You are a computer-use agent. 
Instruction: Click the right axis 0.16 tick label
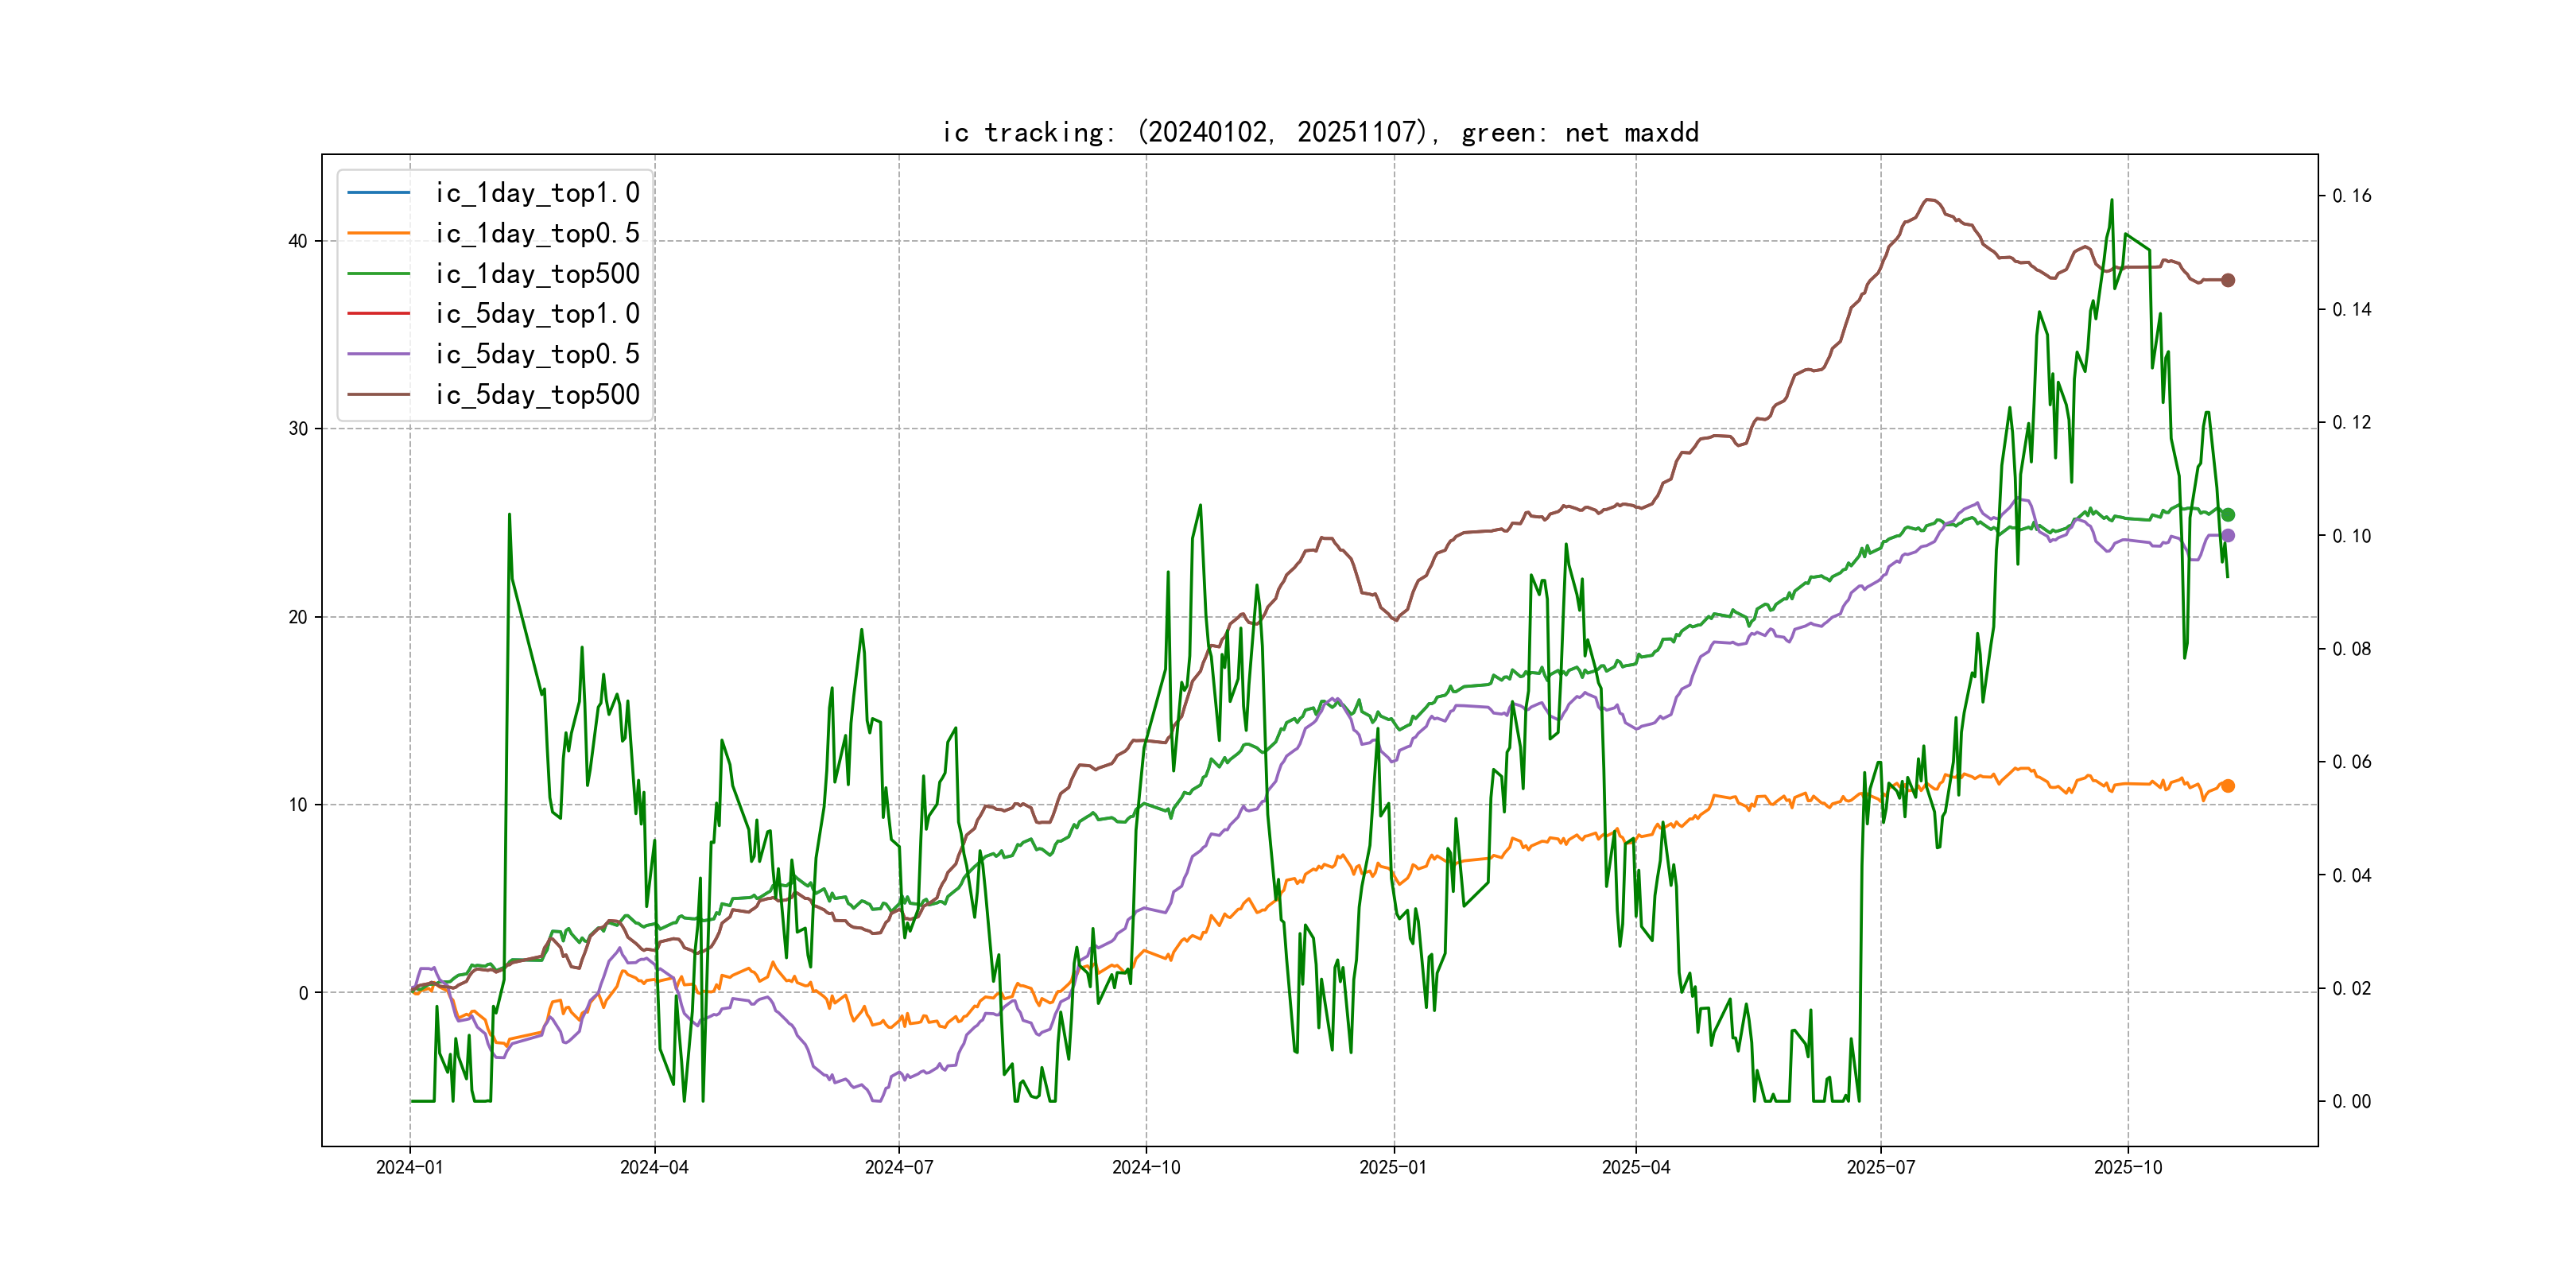pyautogui.click(x=2351, y=196)
